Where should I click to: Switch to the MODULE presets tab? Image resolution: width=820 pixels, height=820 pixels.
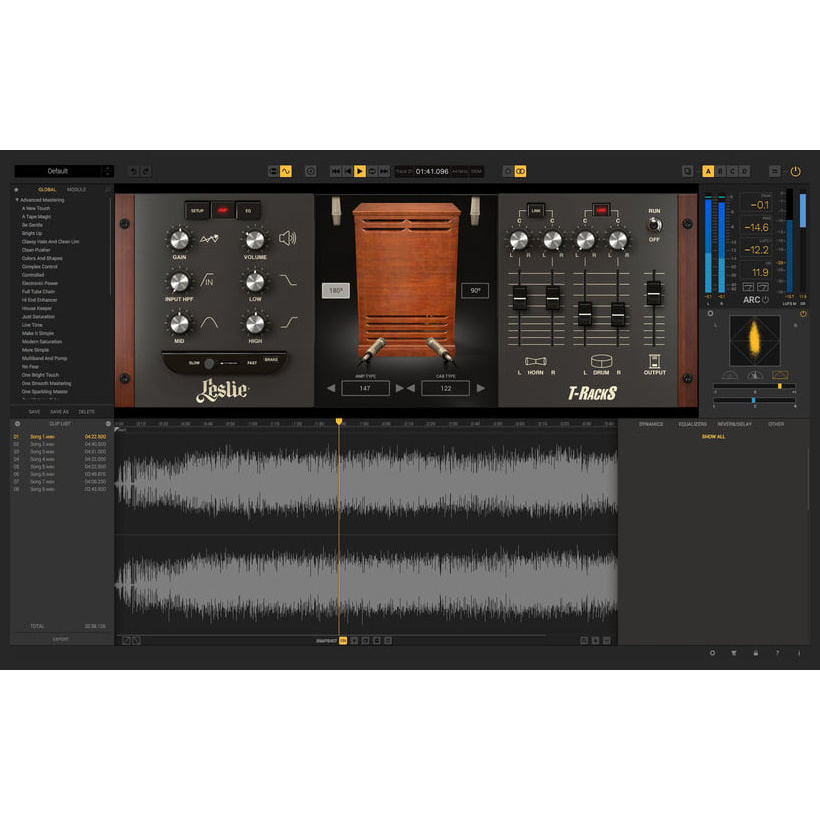click(76, 189)
